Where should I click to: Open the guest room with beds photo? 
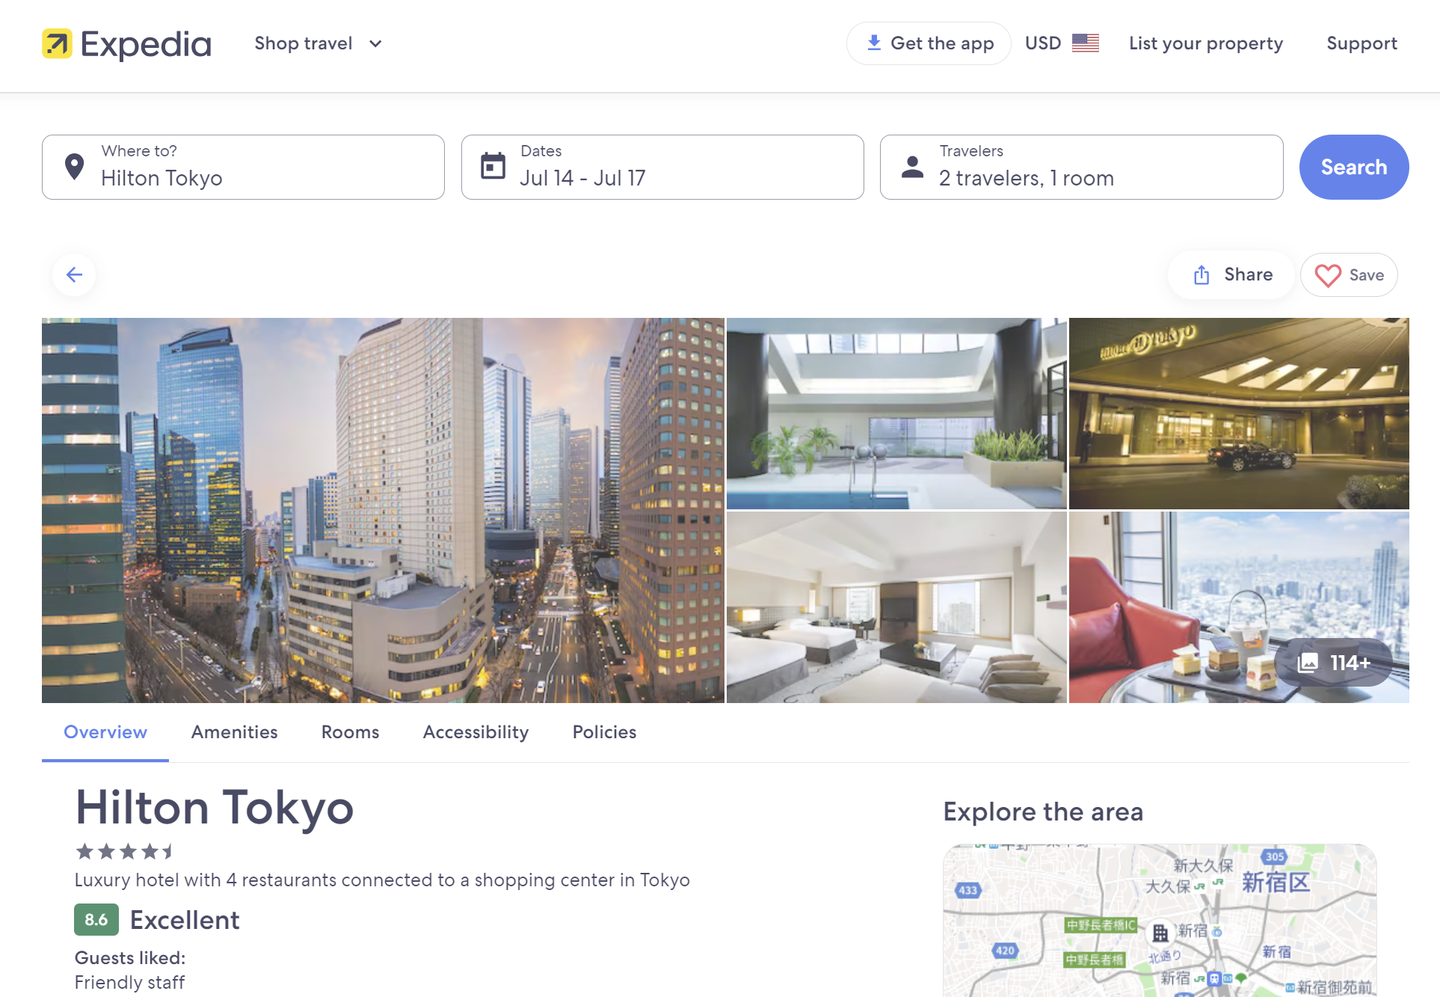point(896,607)
